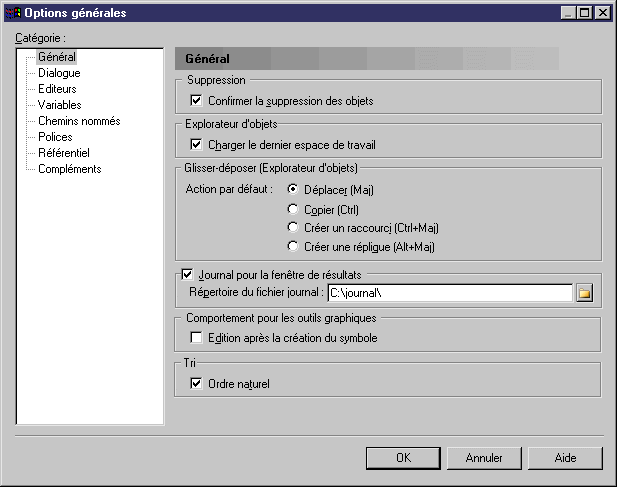Click the application icon in title bar

tap(13, 12)
